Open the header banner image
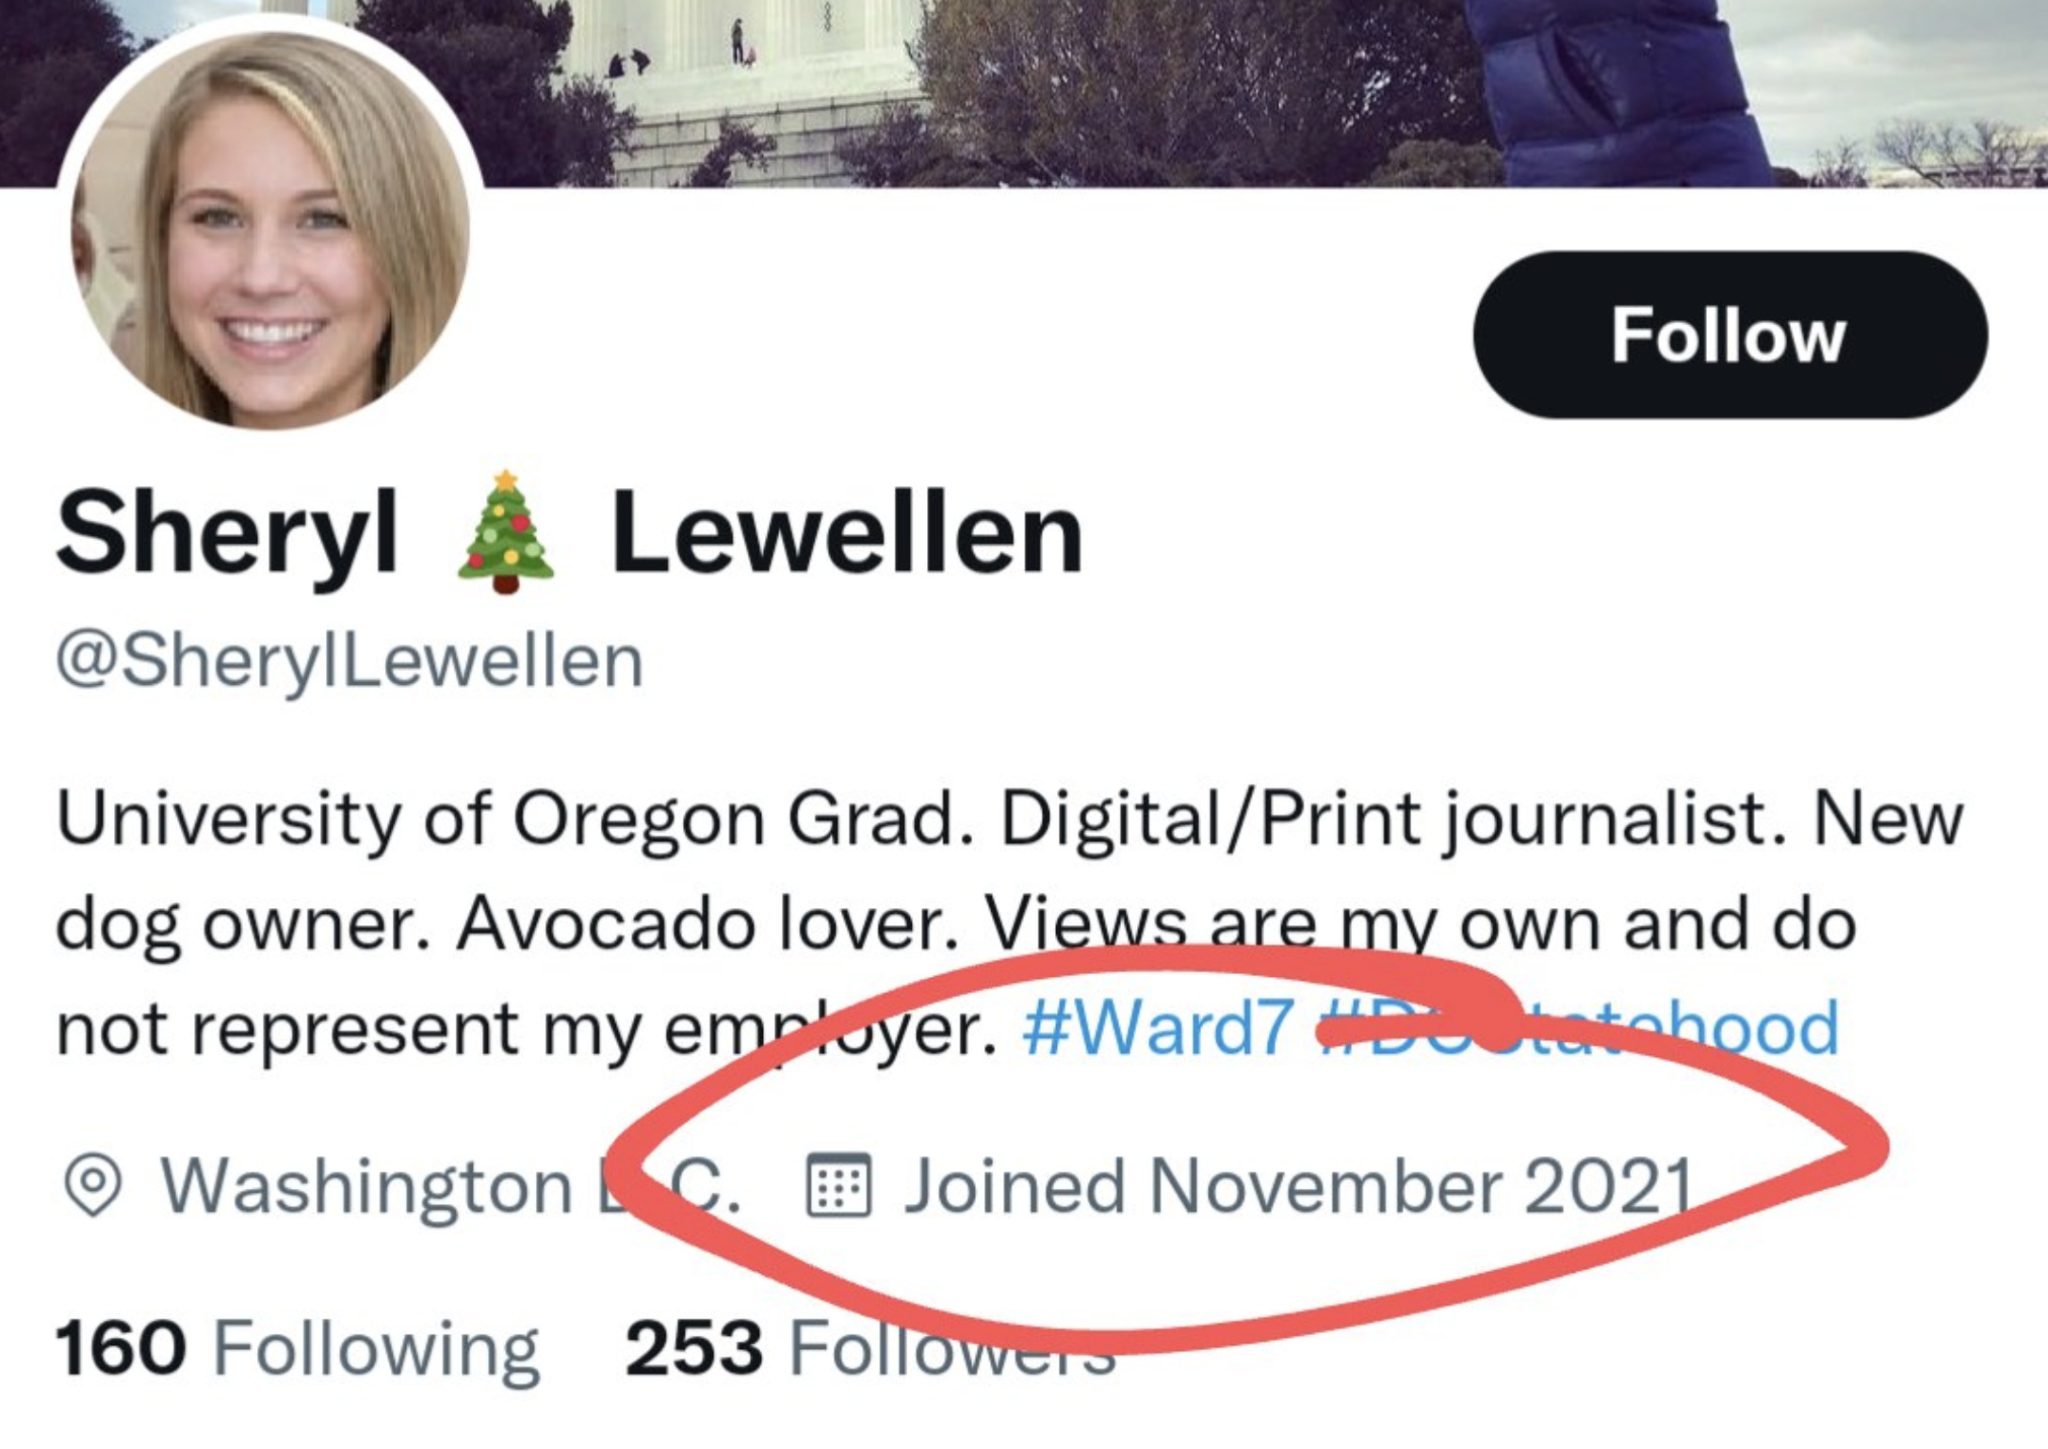 (1100, 90)
